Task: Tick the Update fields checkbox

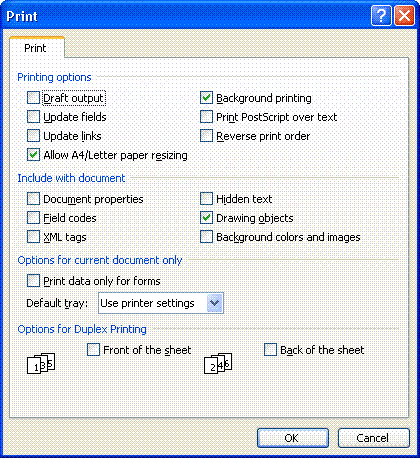Action: pyautogui.click(x=33, y=117)
